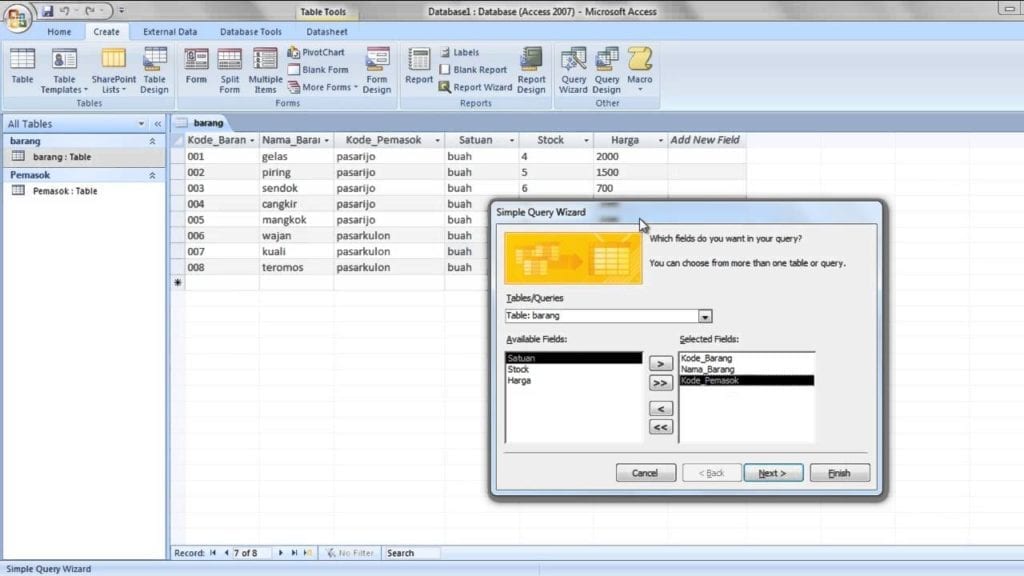Select Stock in Available Fields
This screenshot has height=576, width=1024.
[573, 369]
